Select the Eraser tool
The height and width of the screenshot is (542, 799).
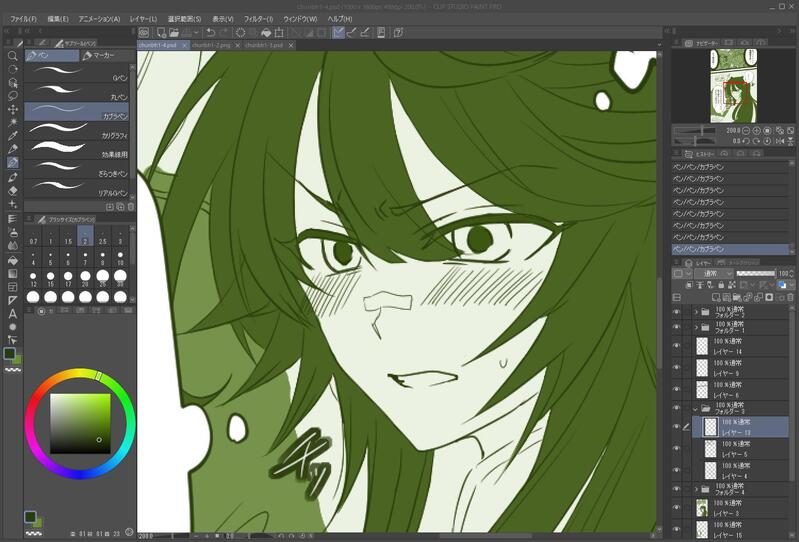[13, 191]
